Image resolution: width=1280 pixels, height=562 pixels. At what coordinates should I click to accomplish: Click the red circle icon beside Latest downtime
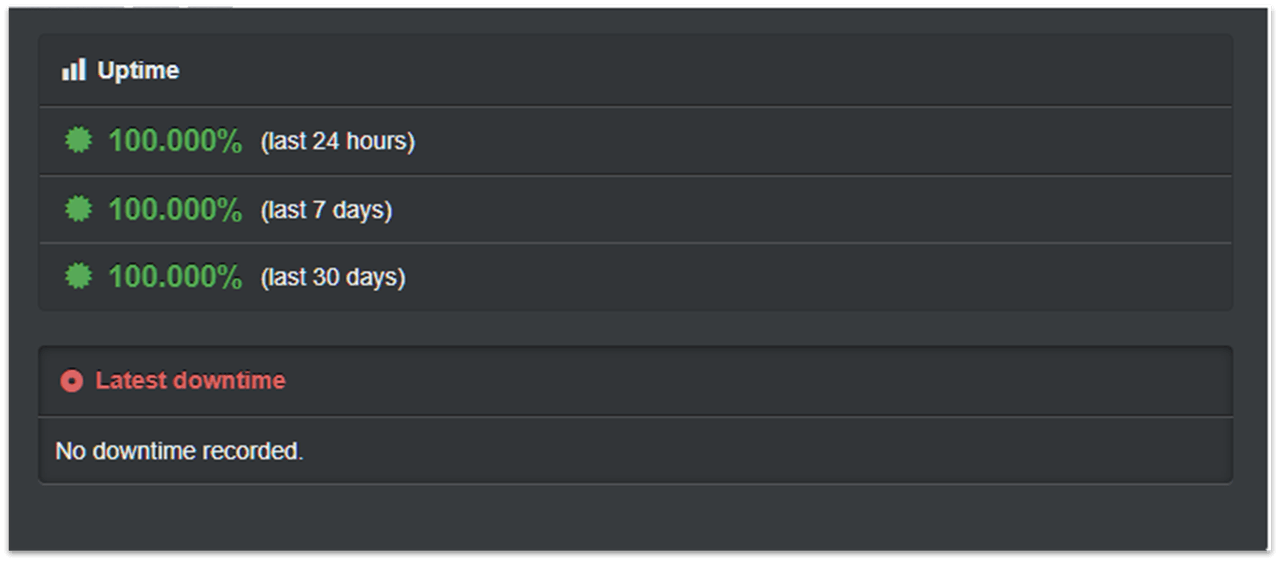point(71,381)
